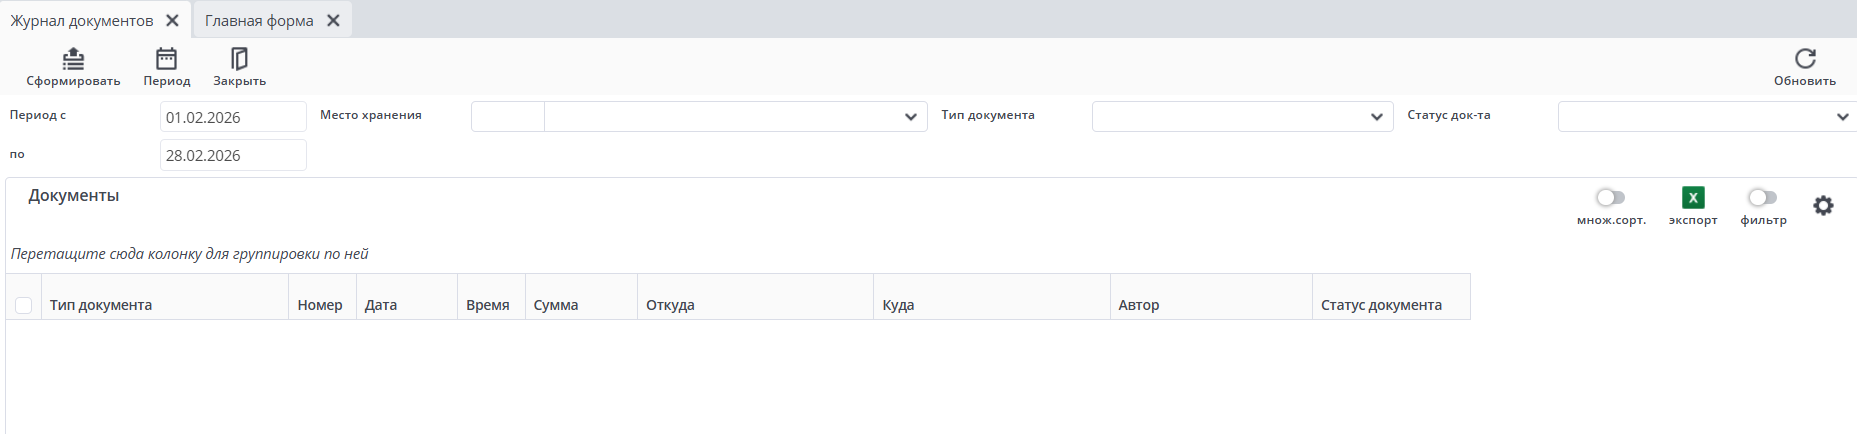Open the Период calendar icon
This screenshot has width=1857, height=434.
[166, 59]
